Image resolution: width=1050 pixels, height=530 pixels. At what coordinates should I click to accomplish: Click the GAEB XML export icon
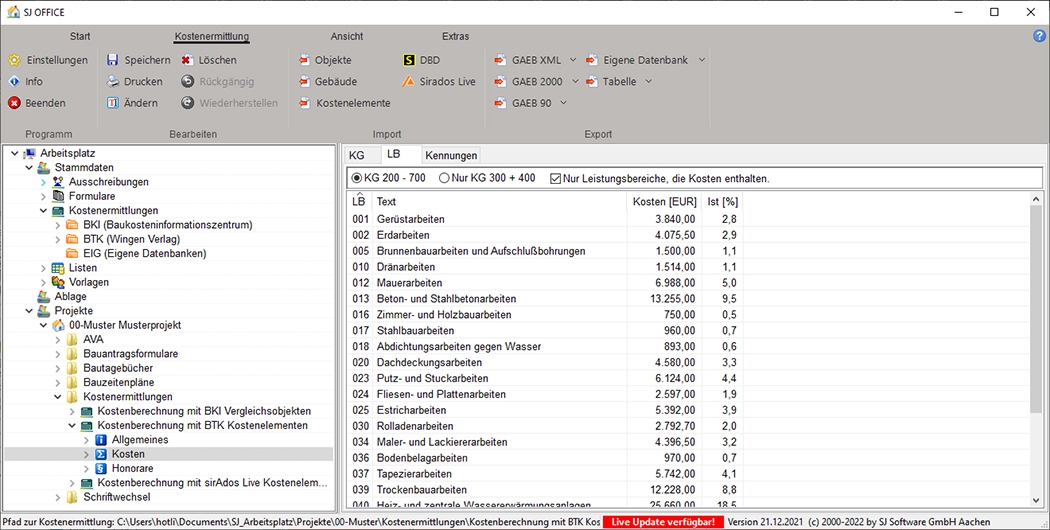click(x=500, y=60)
